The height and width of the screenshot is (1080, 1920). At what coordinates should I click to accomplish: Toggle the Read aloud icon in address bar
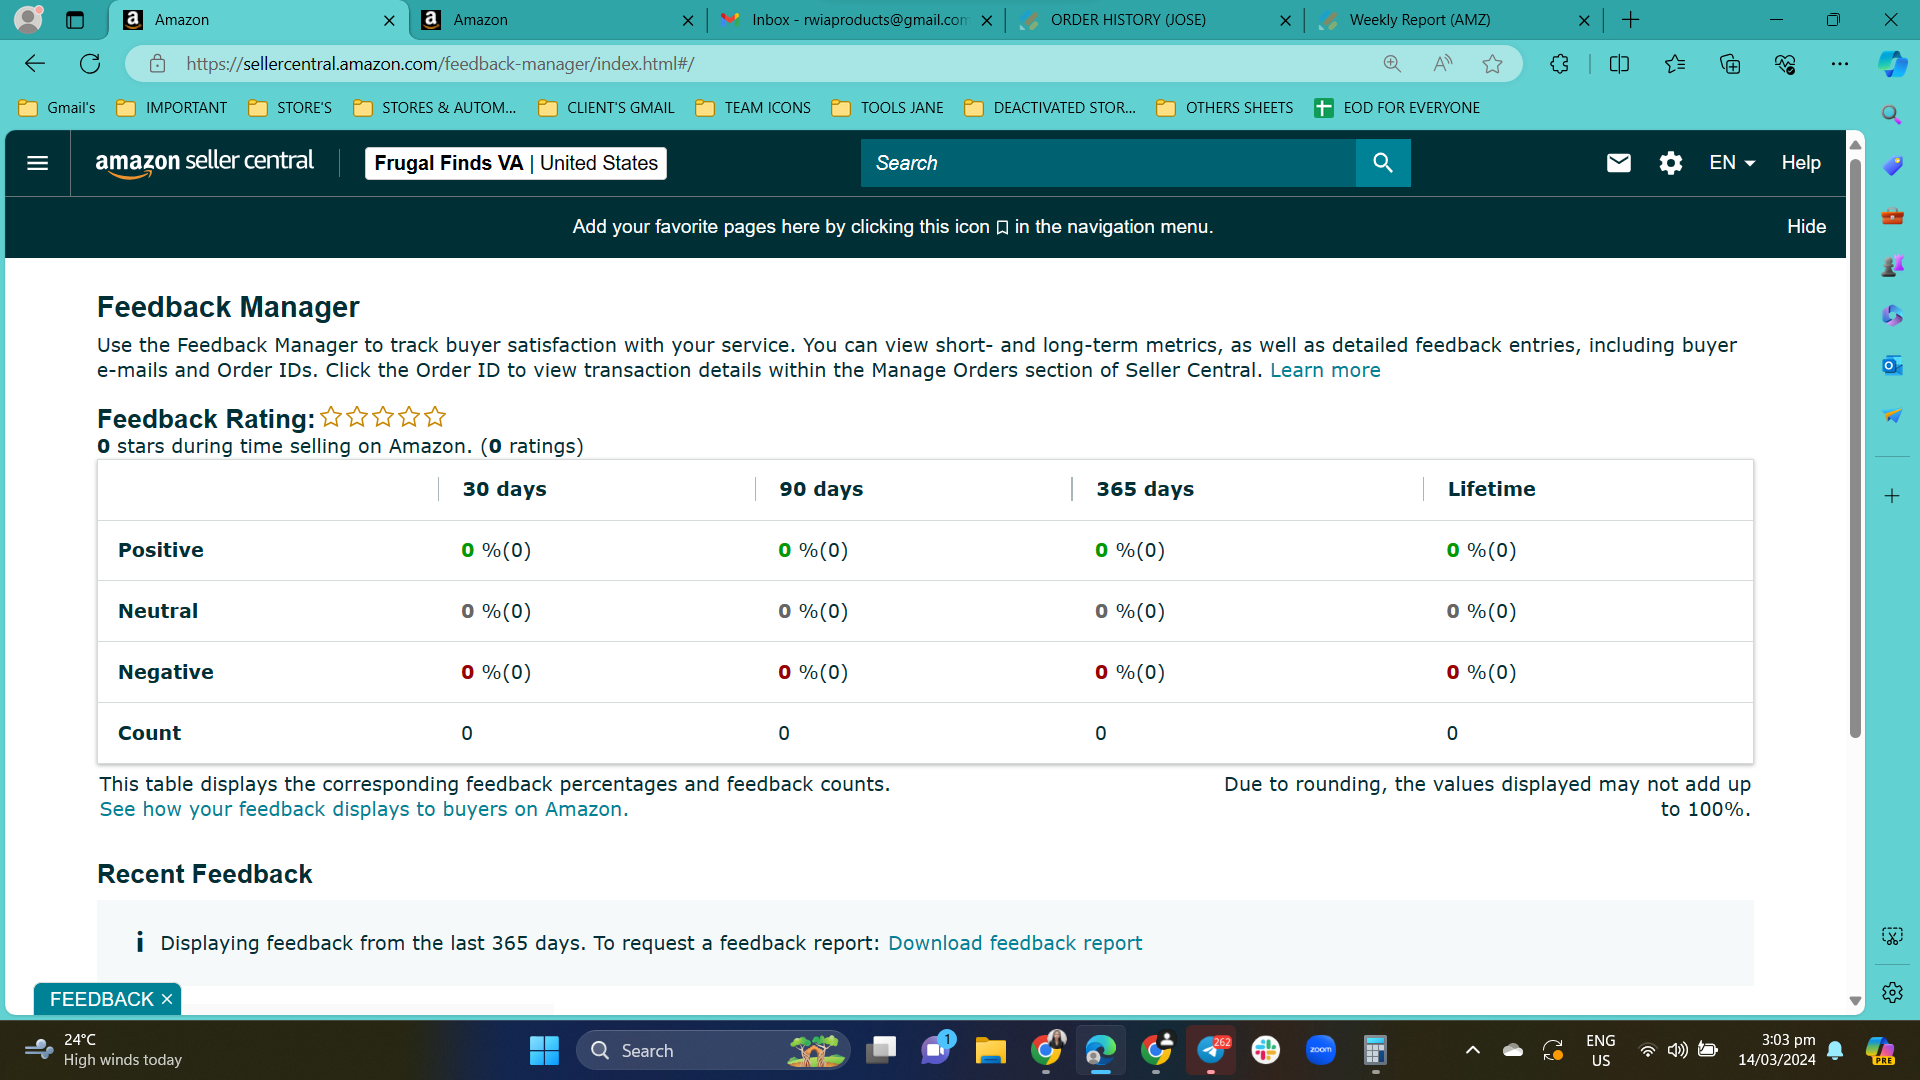(x=1442, y=64)
